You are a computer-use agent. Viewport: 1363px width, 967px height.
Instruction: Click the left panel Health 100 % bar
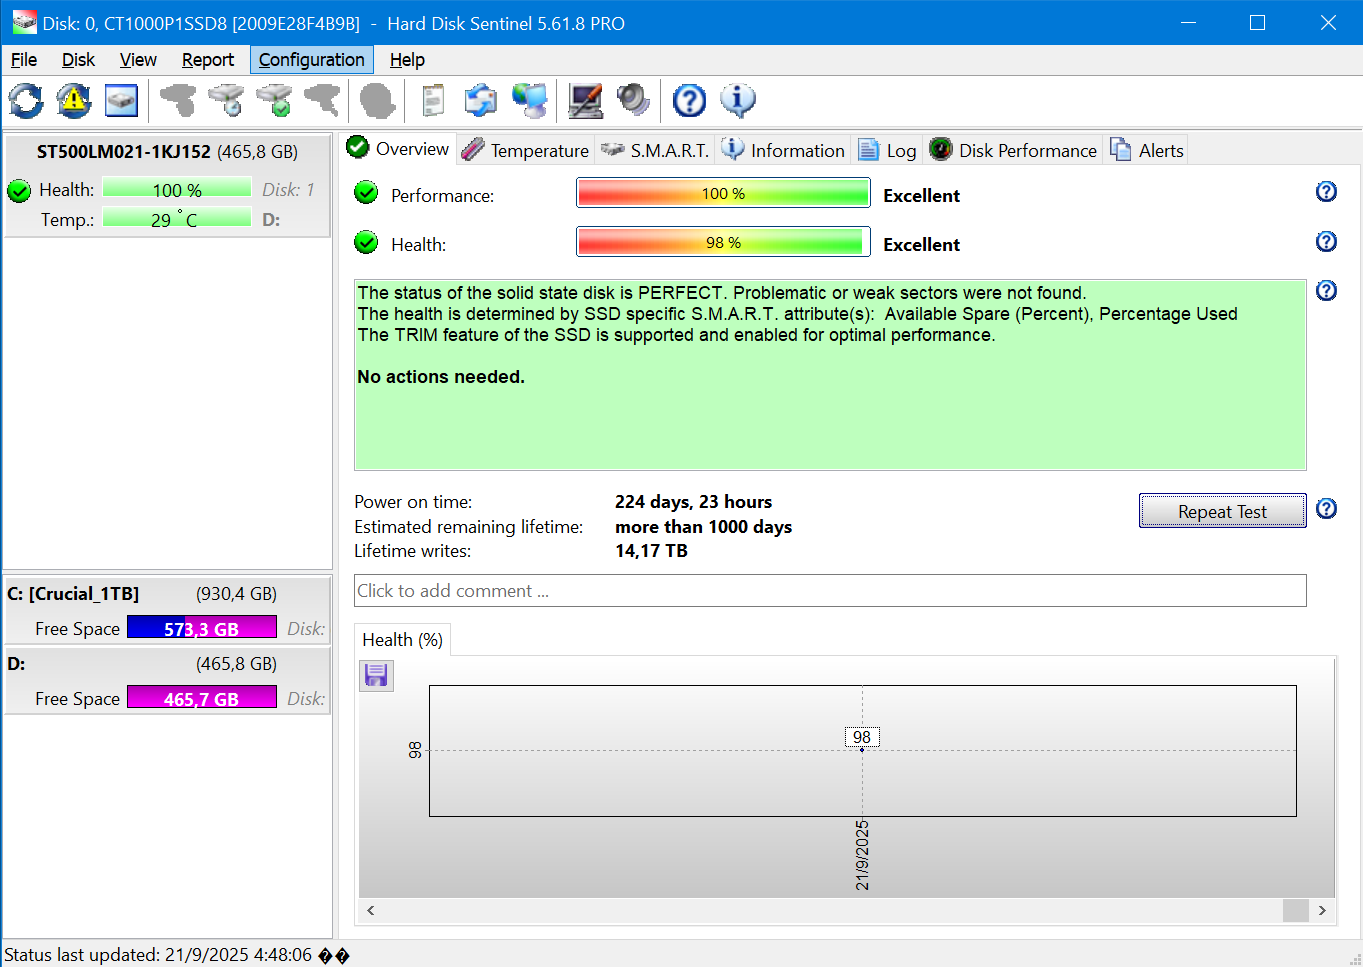coord(177,189)
